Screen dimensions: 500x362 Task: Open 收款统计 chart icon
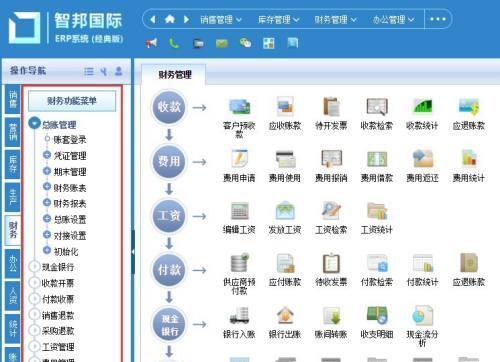(422, 107)
